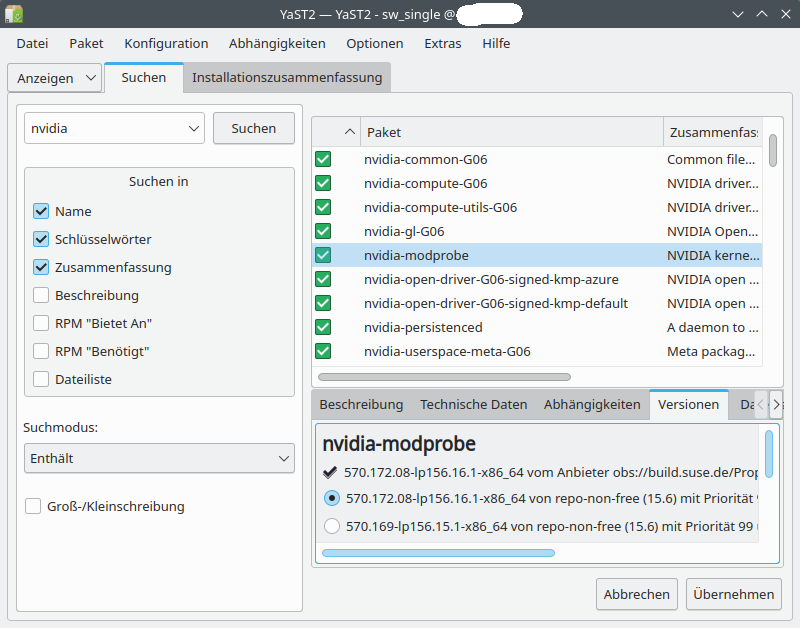Enable RPM "Bietet An" checkbox

point(41,323)
